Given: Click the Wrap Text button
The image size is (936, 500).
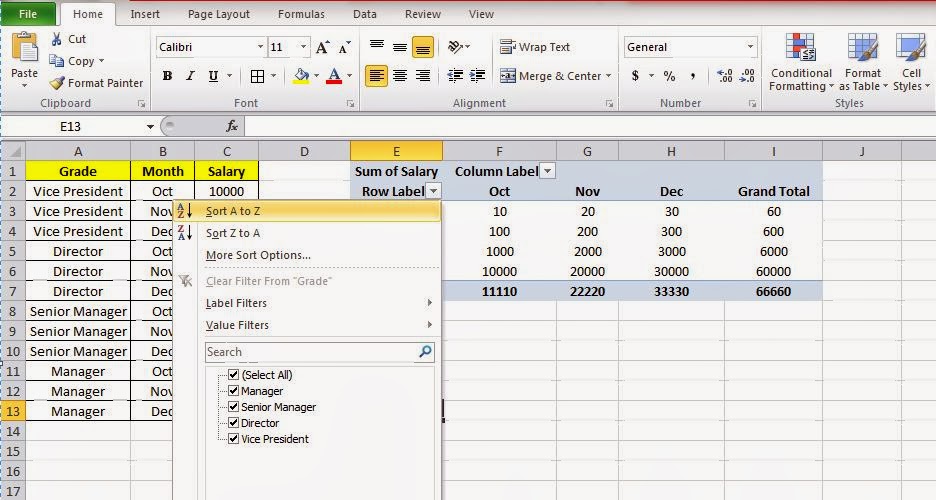Looking at the screenshot, I should coord(534,47).
